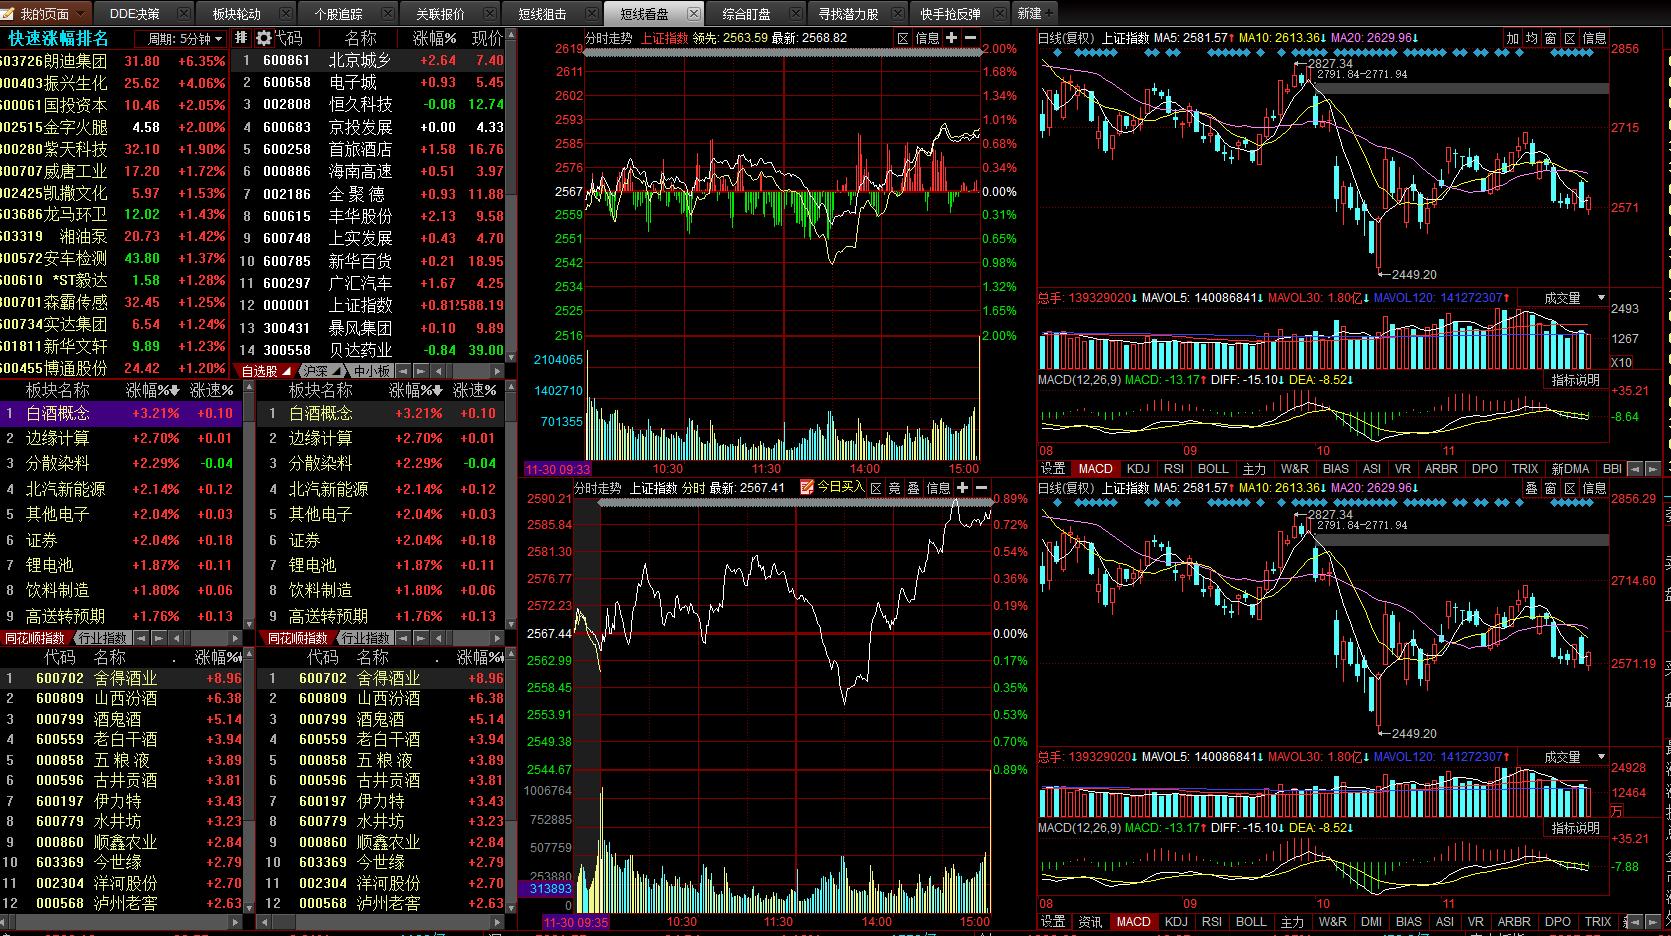The image size is (1671, 936).
Task: Toggle 叠 overlay on bottom daily chart
Action: pos(1532,488)
